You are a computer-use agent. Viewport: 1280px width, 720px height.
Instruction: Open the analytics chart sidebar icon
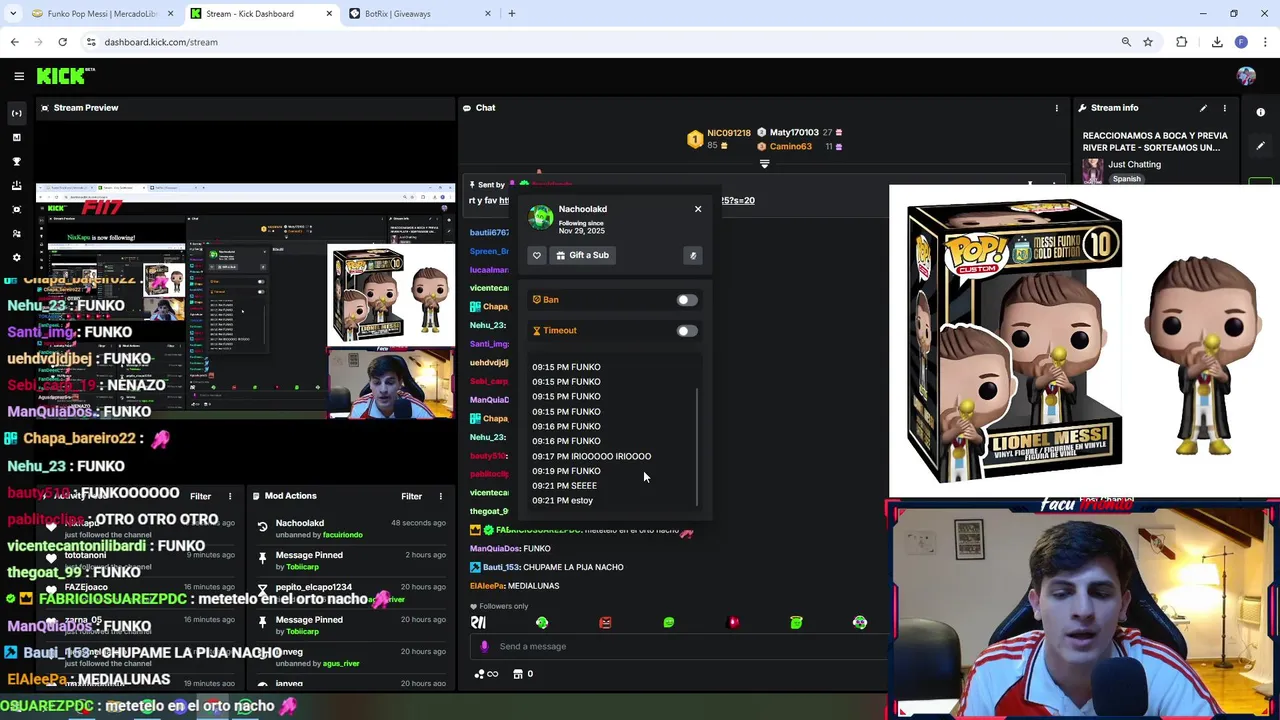point(16,137)
